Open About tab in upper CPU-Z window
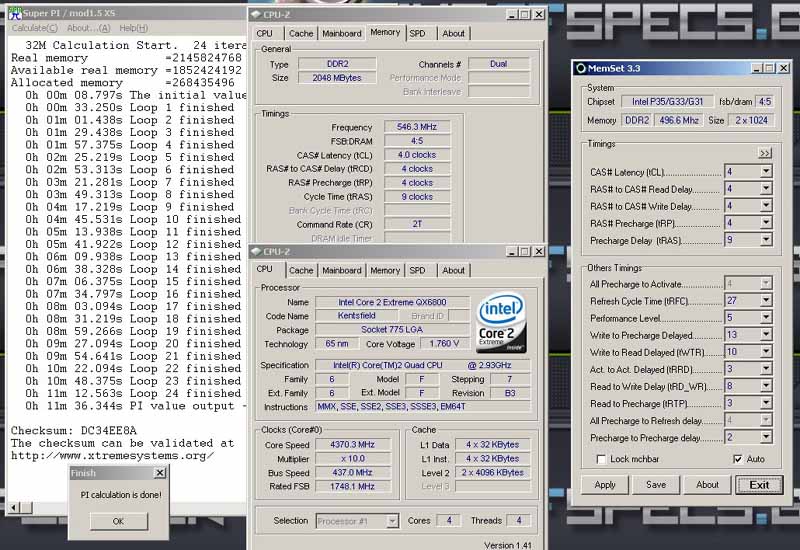 (x=454, y=34)
